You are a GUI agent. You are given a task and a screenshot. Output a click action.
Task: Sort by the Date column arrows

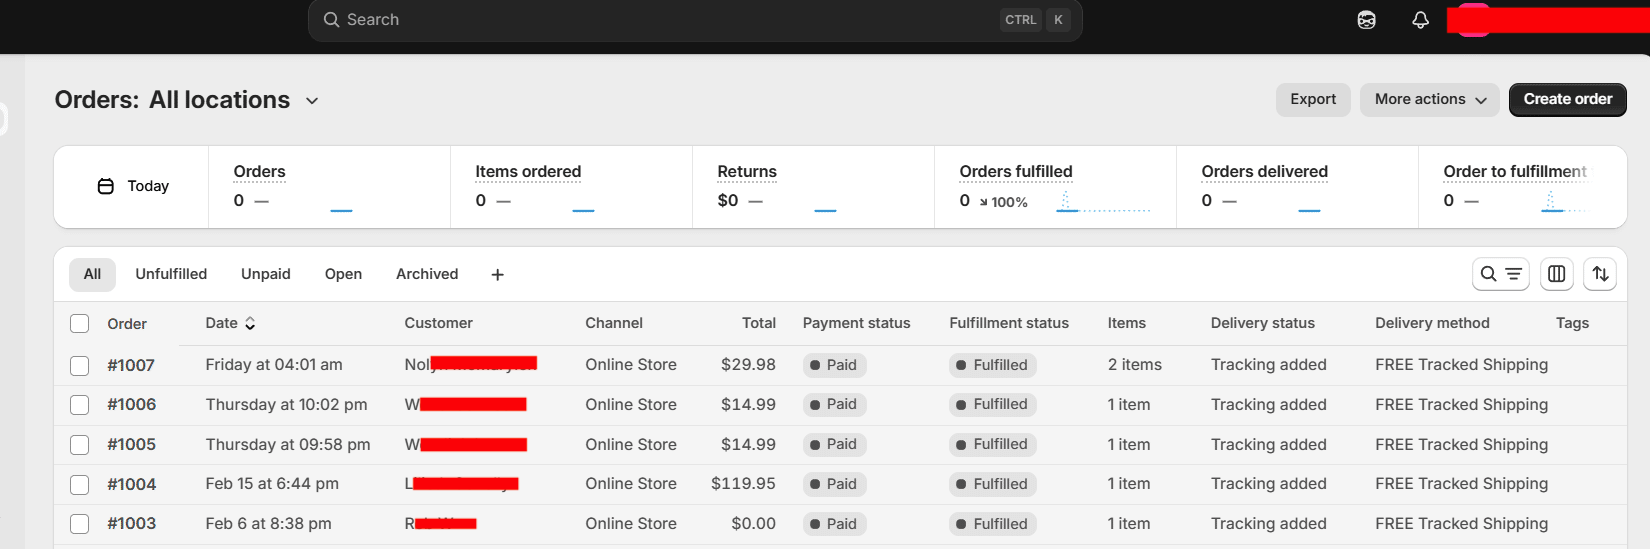pyautogui.click(x=250, y=323)
